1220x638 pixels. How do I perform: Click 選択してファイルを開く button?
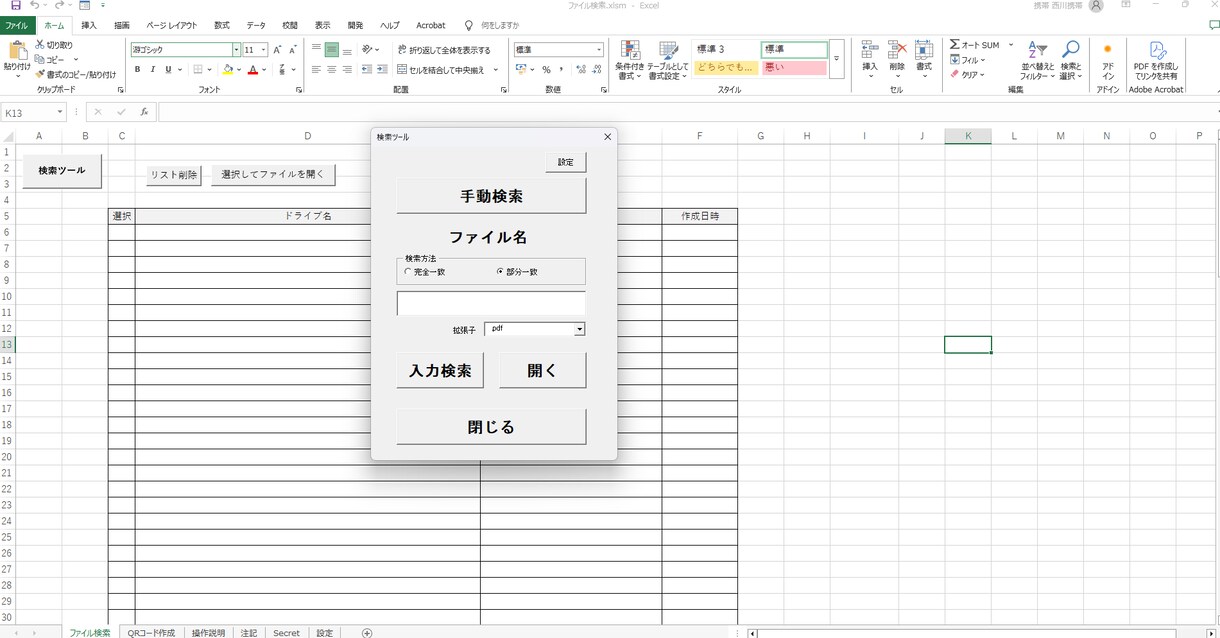[x=273, y=175]
